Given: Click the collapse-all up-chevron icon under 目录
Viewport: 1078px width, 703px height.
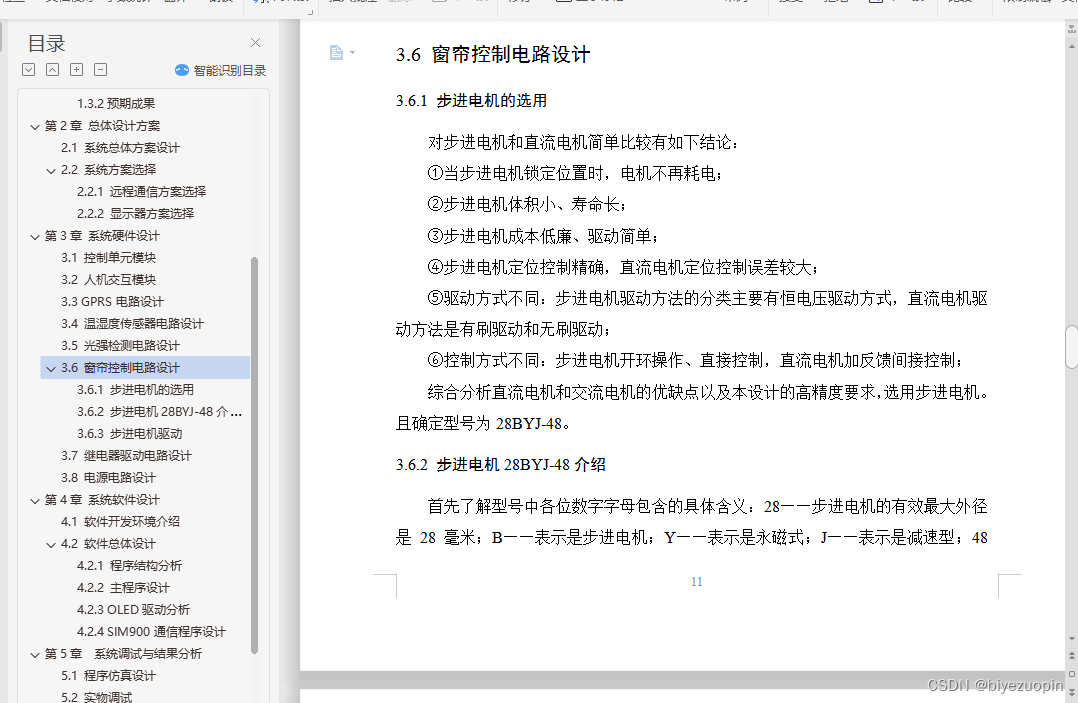Looking at the screenshot, I should tap(52, 69).
